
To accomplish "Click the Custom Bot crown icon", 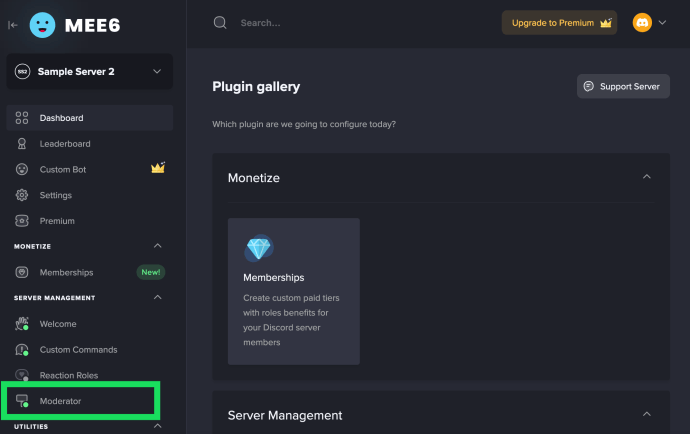I will (158, 168).
